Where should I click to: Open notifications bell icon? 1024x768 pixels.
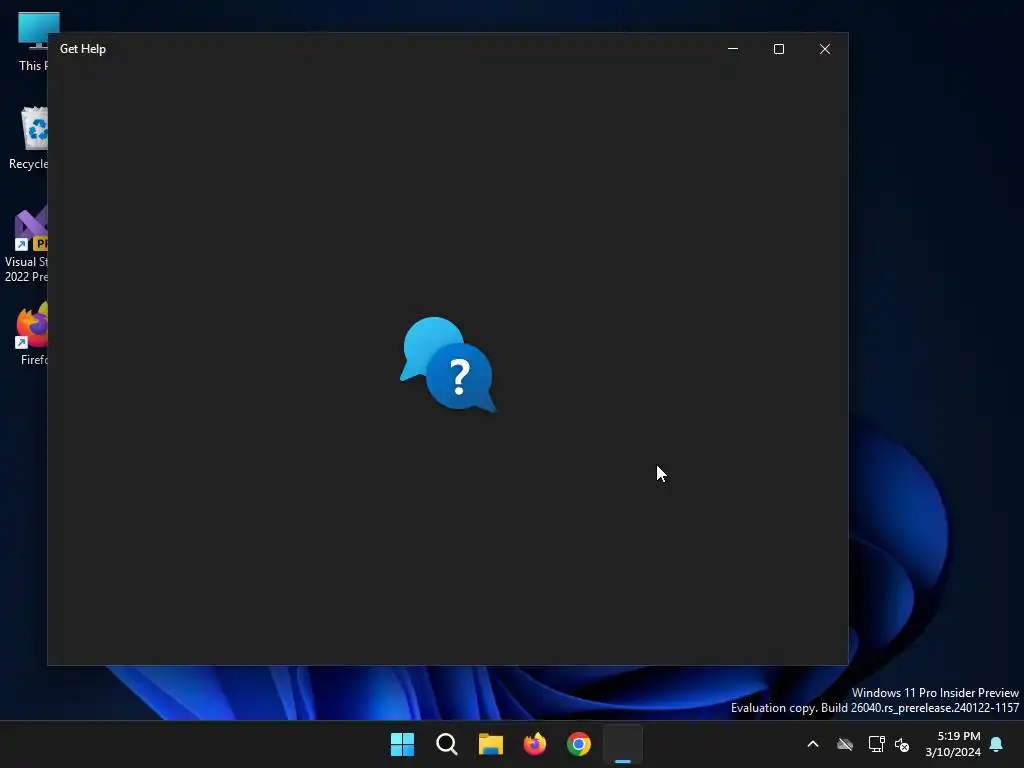[997, 744]
